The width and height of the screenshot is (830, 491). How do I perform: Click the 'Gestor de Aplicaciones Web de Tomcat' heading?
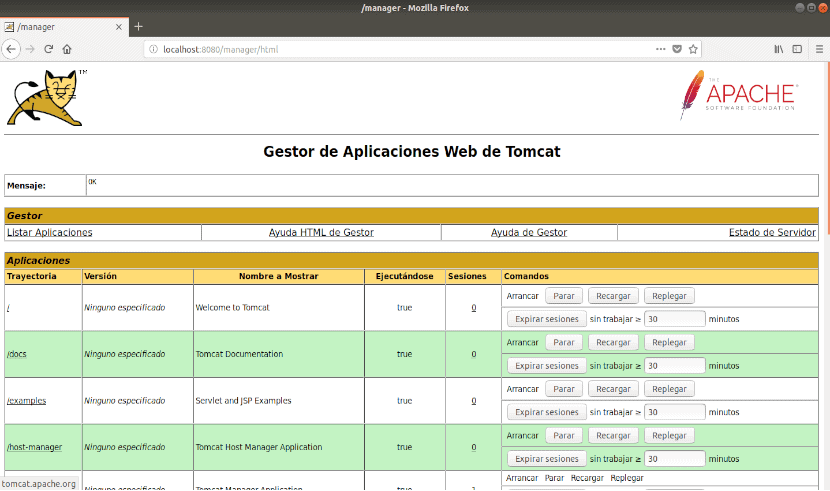[412, 152]
